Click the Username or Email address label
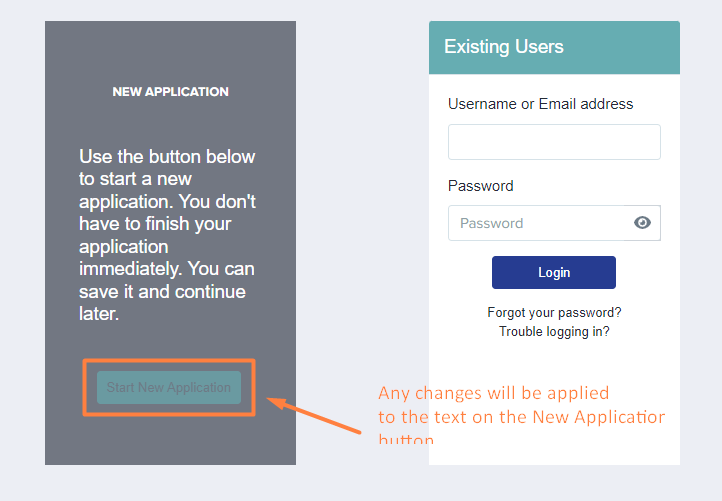This screenshot has width=722, height=501. coord(541,104)
